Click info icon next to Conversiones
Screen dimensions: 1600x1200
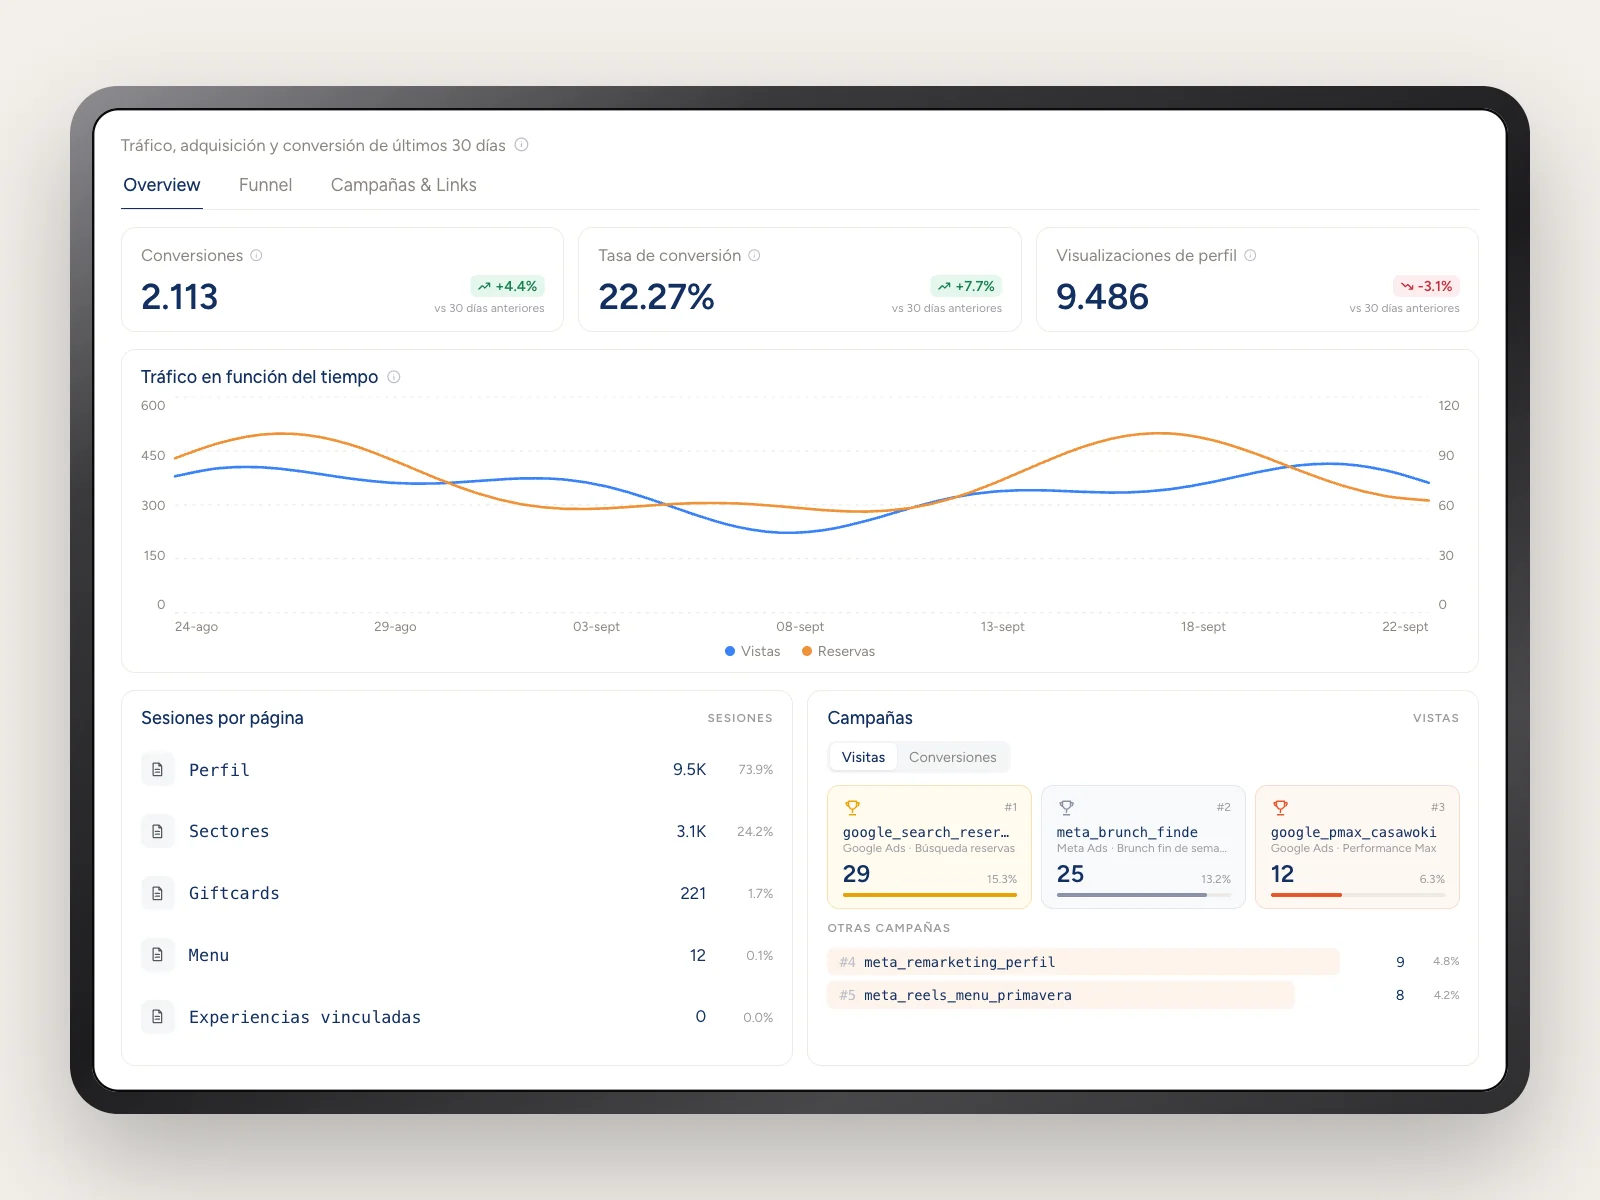[256, 256]
